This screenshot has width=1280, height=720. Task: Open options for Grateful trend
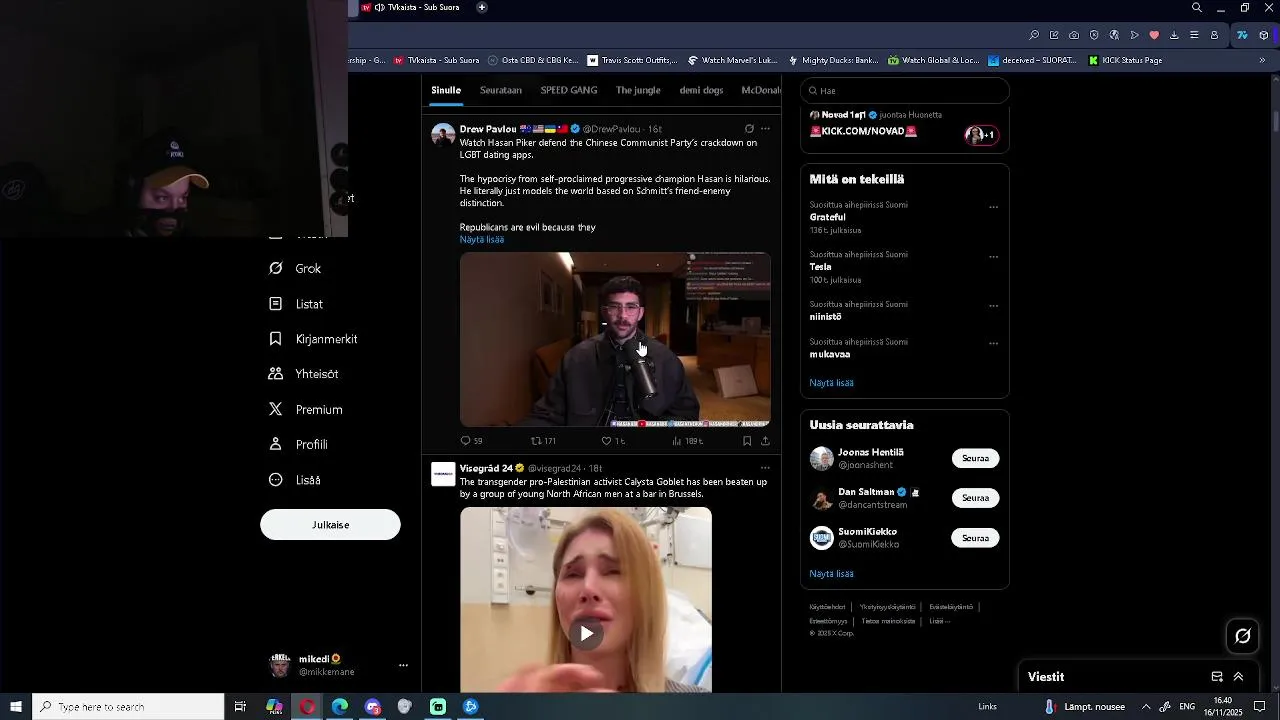[993, 208]
